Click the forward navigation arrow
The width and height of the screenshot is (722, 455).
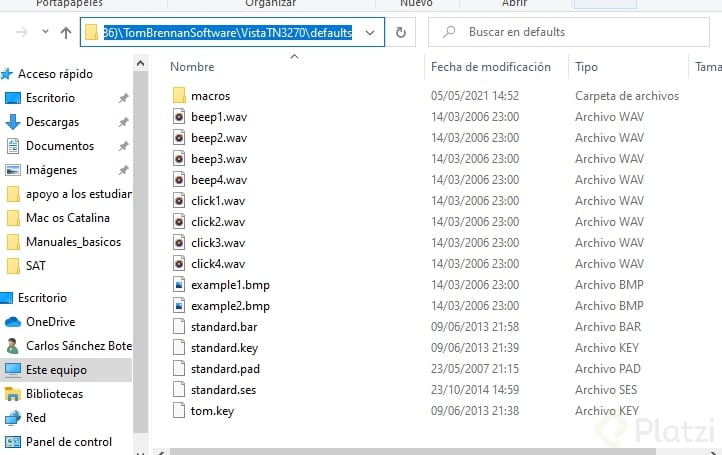coord(22,32)
